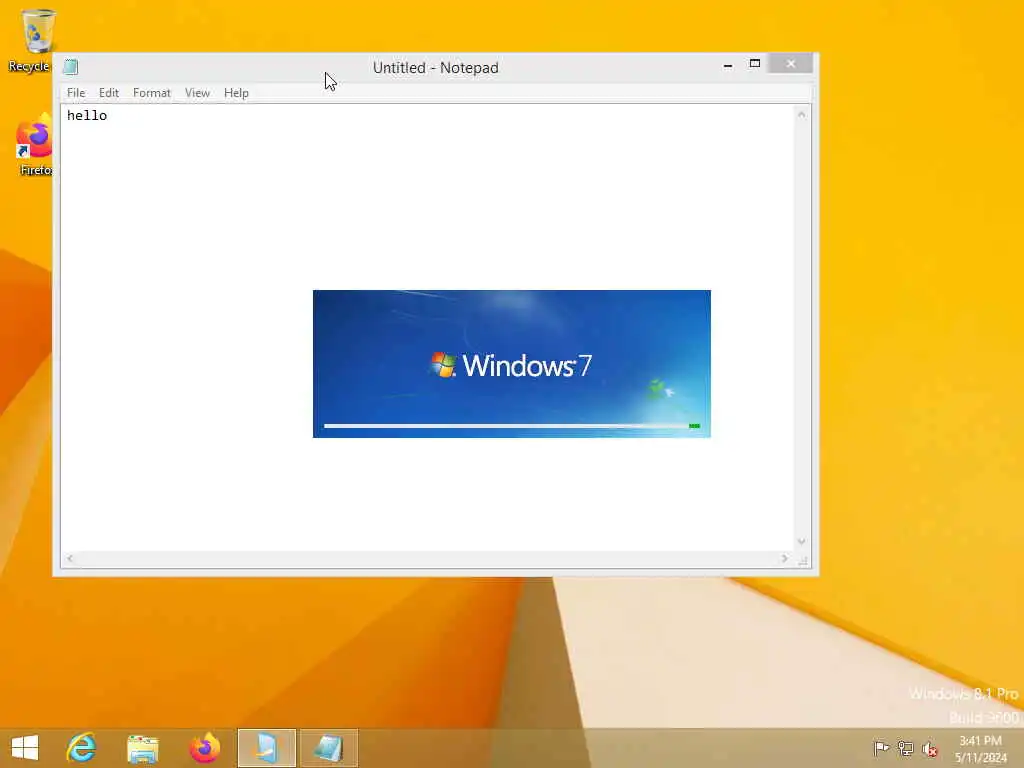The image size is (1024, 768).
Task: Launch Firefox from the taskbar
Action: pos(204,747)
